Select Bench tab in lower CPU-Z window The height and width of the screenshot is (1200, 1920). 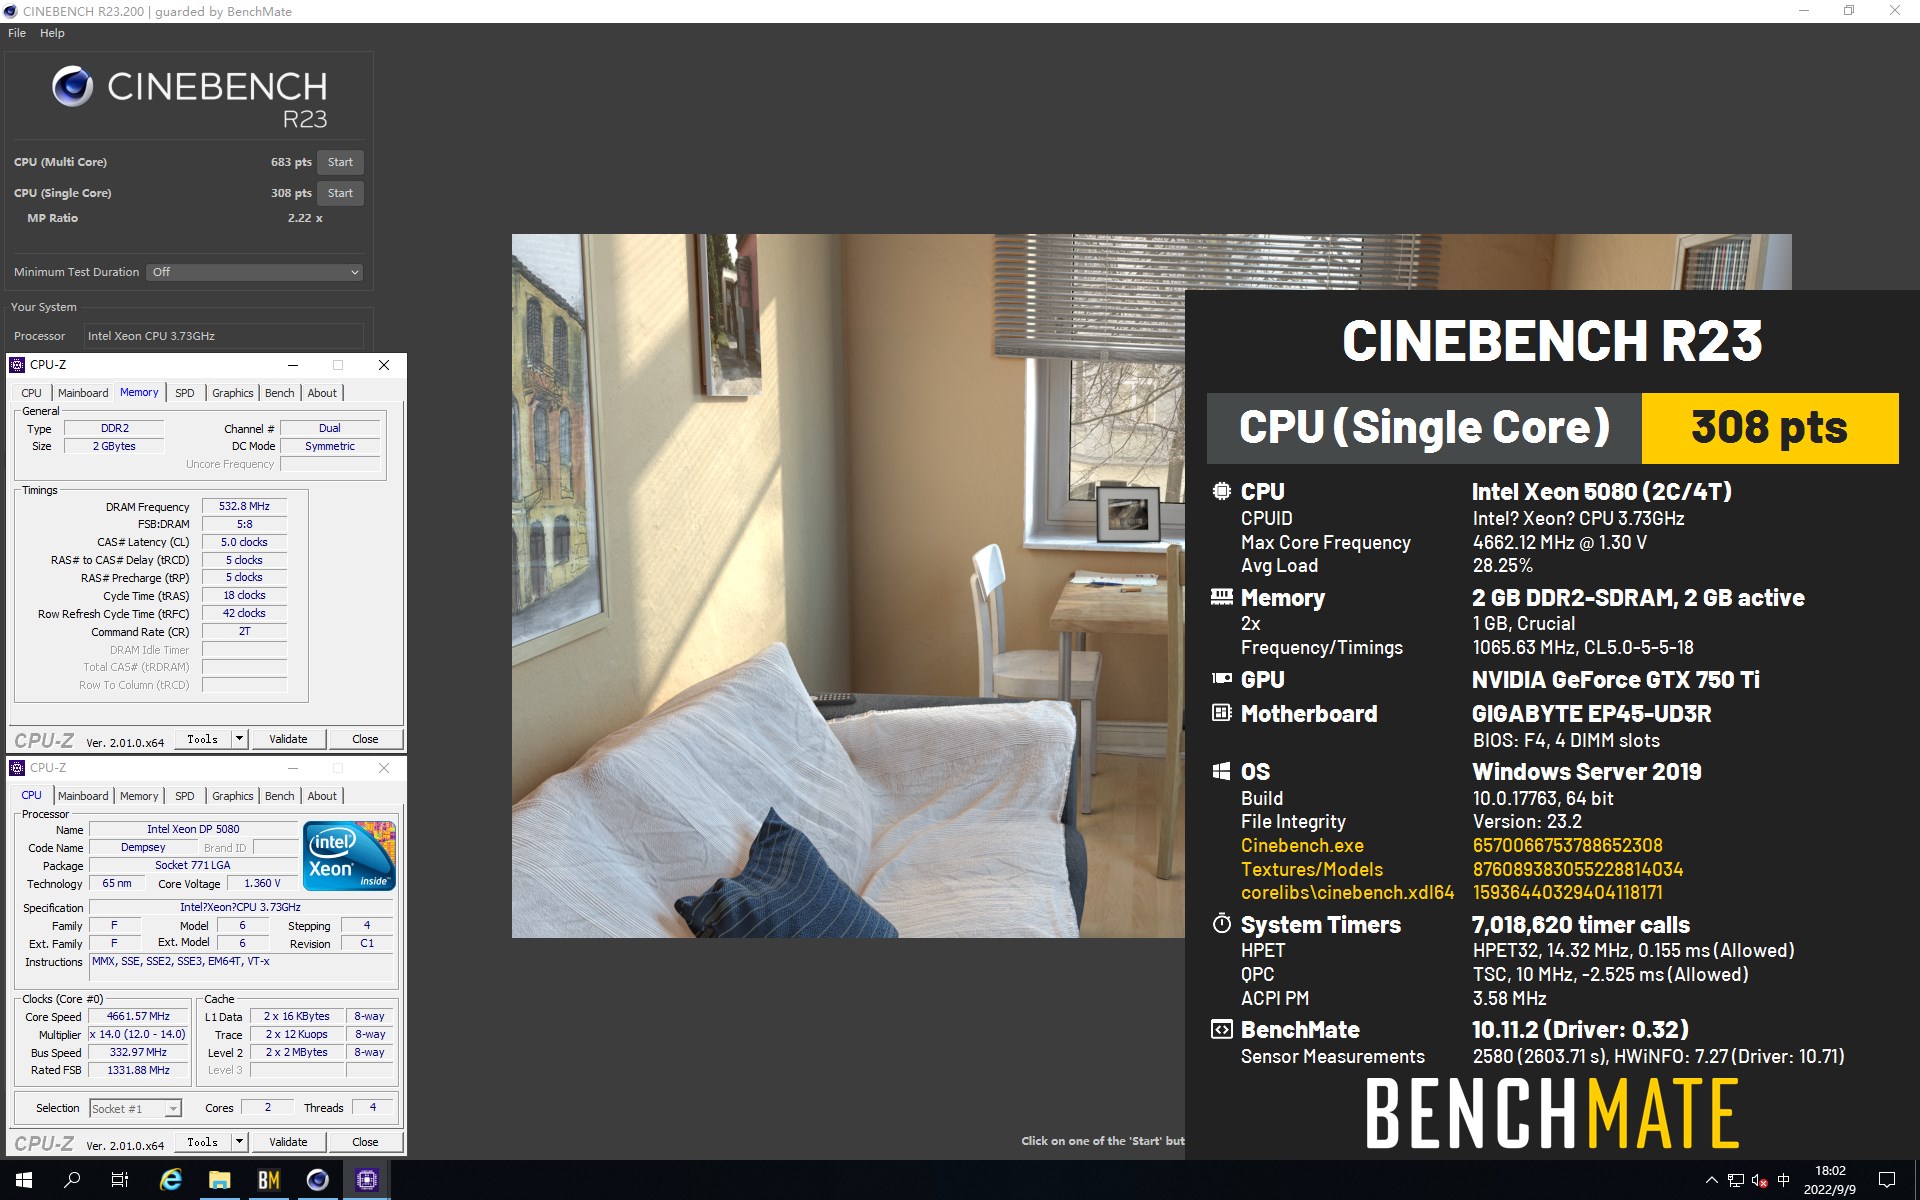[280, 796]
